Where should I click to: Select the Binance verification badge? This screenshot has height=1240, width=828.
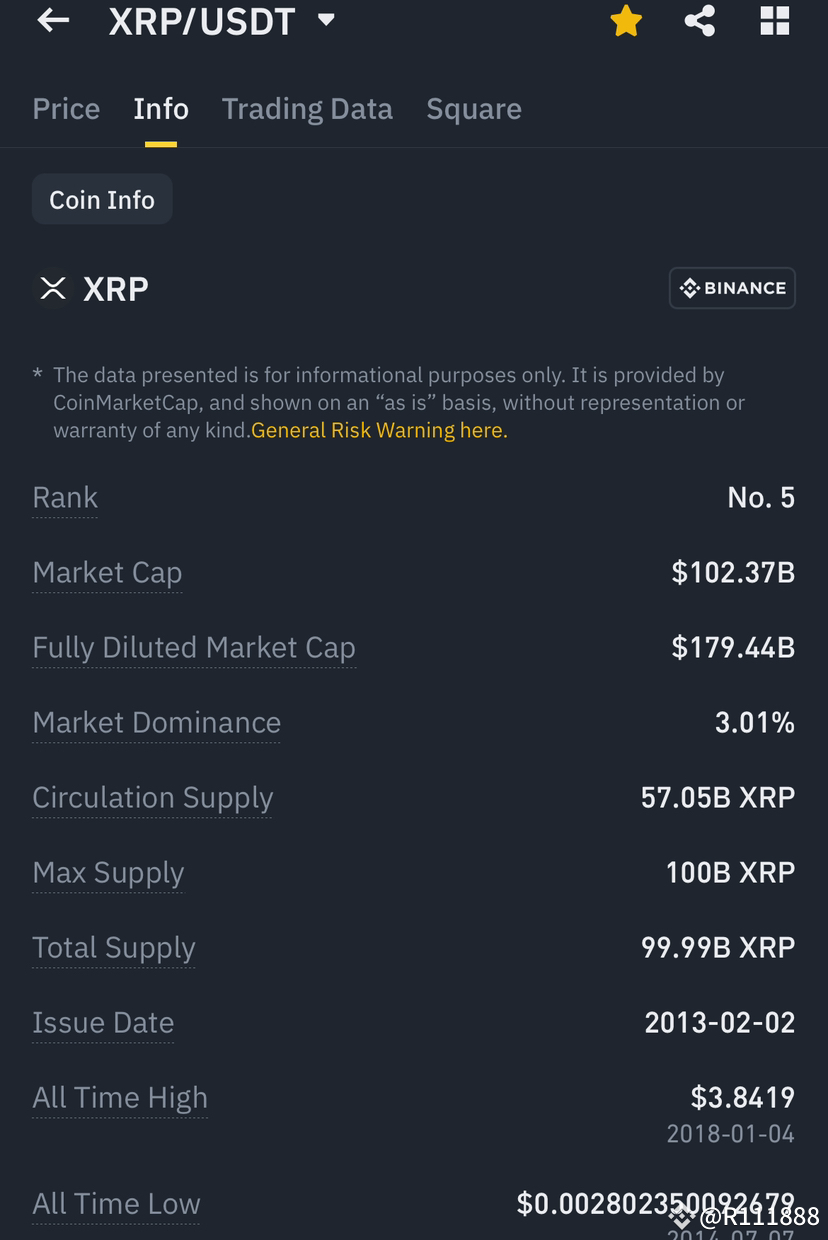pyautogui.click(x=732, y=288)
